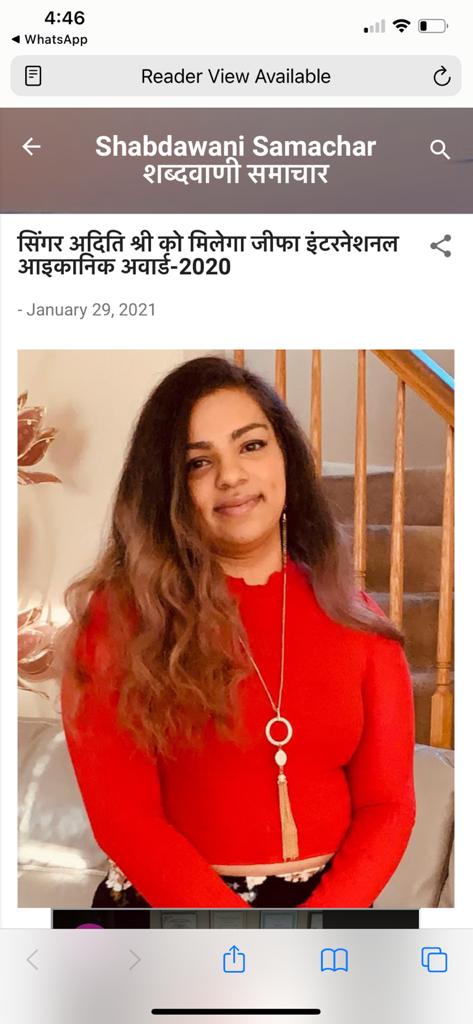Tap the January 29, 2021 date

click(x=86, y=309)
